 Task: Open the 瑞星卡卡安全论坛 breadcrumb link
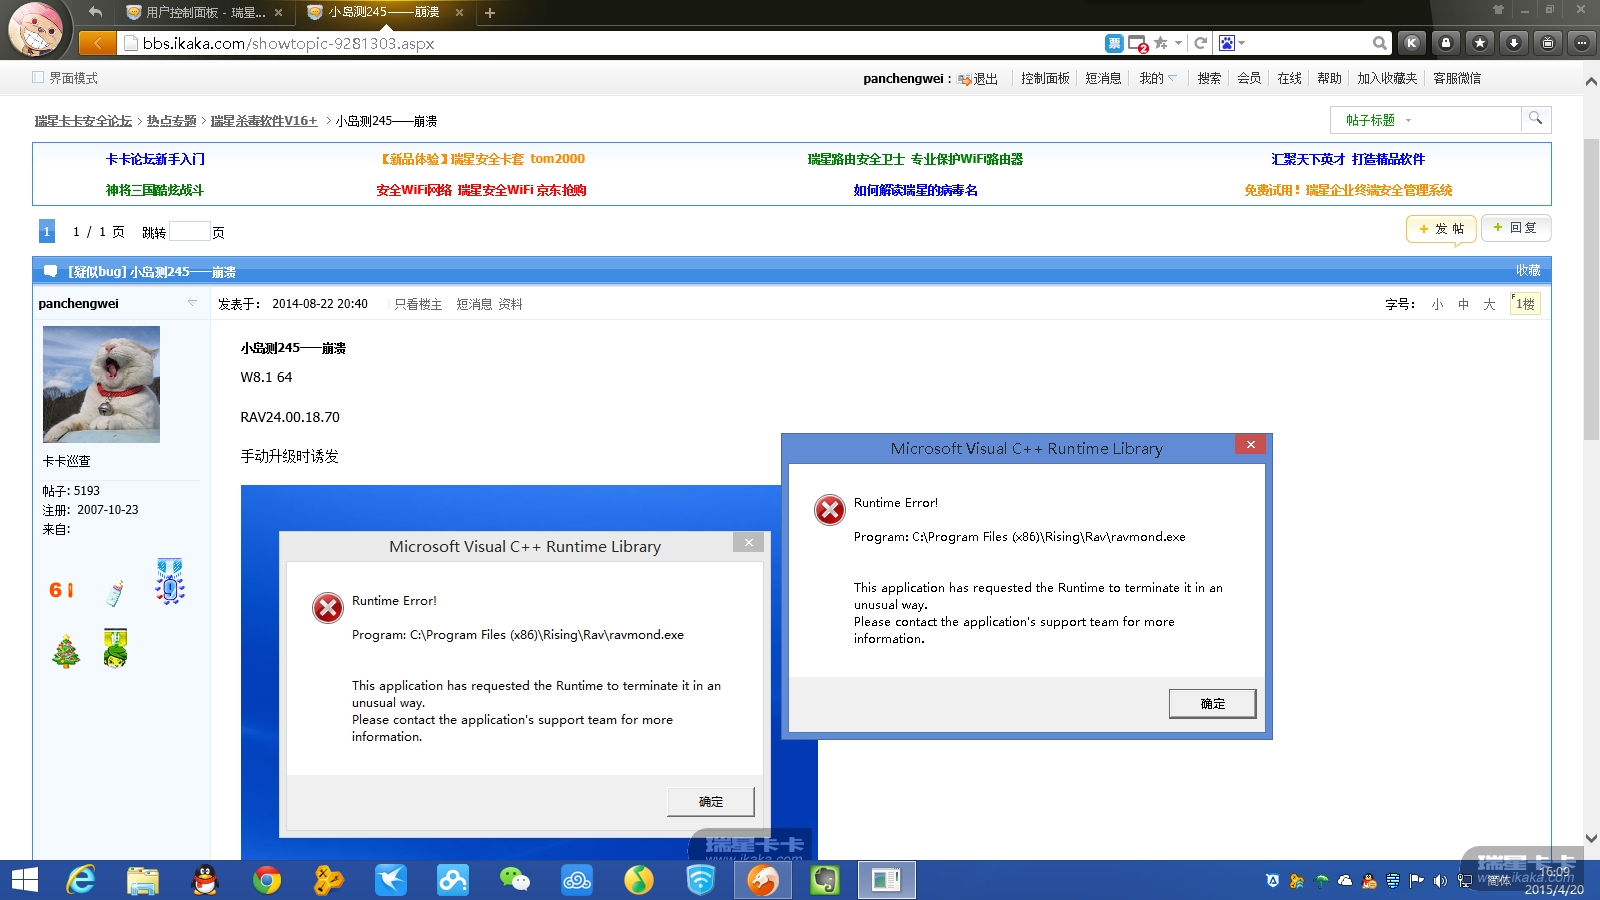coord(83,121)
